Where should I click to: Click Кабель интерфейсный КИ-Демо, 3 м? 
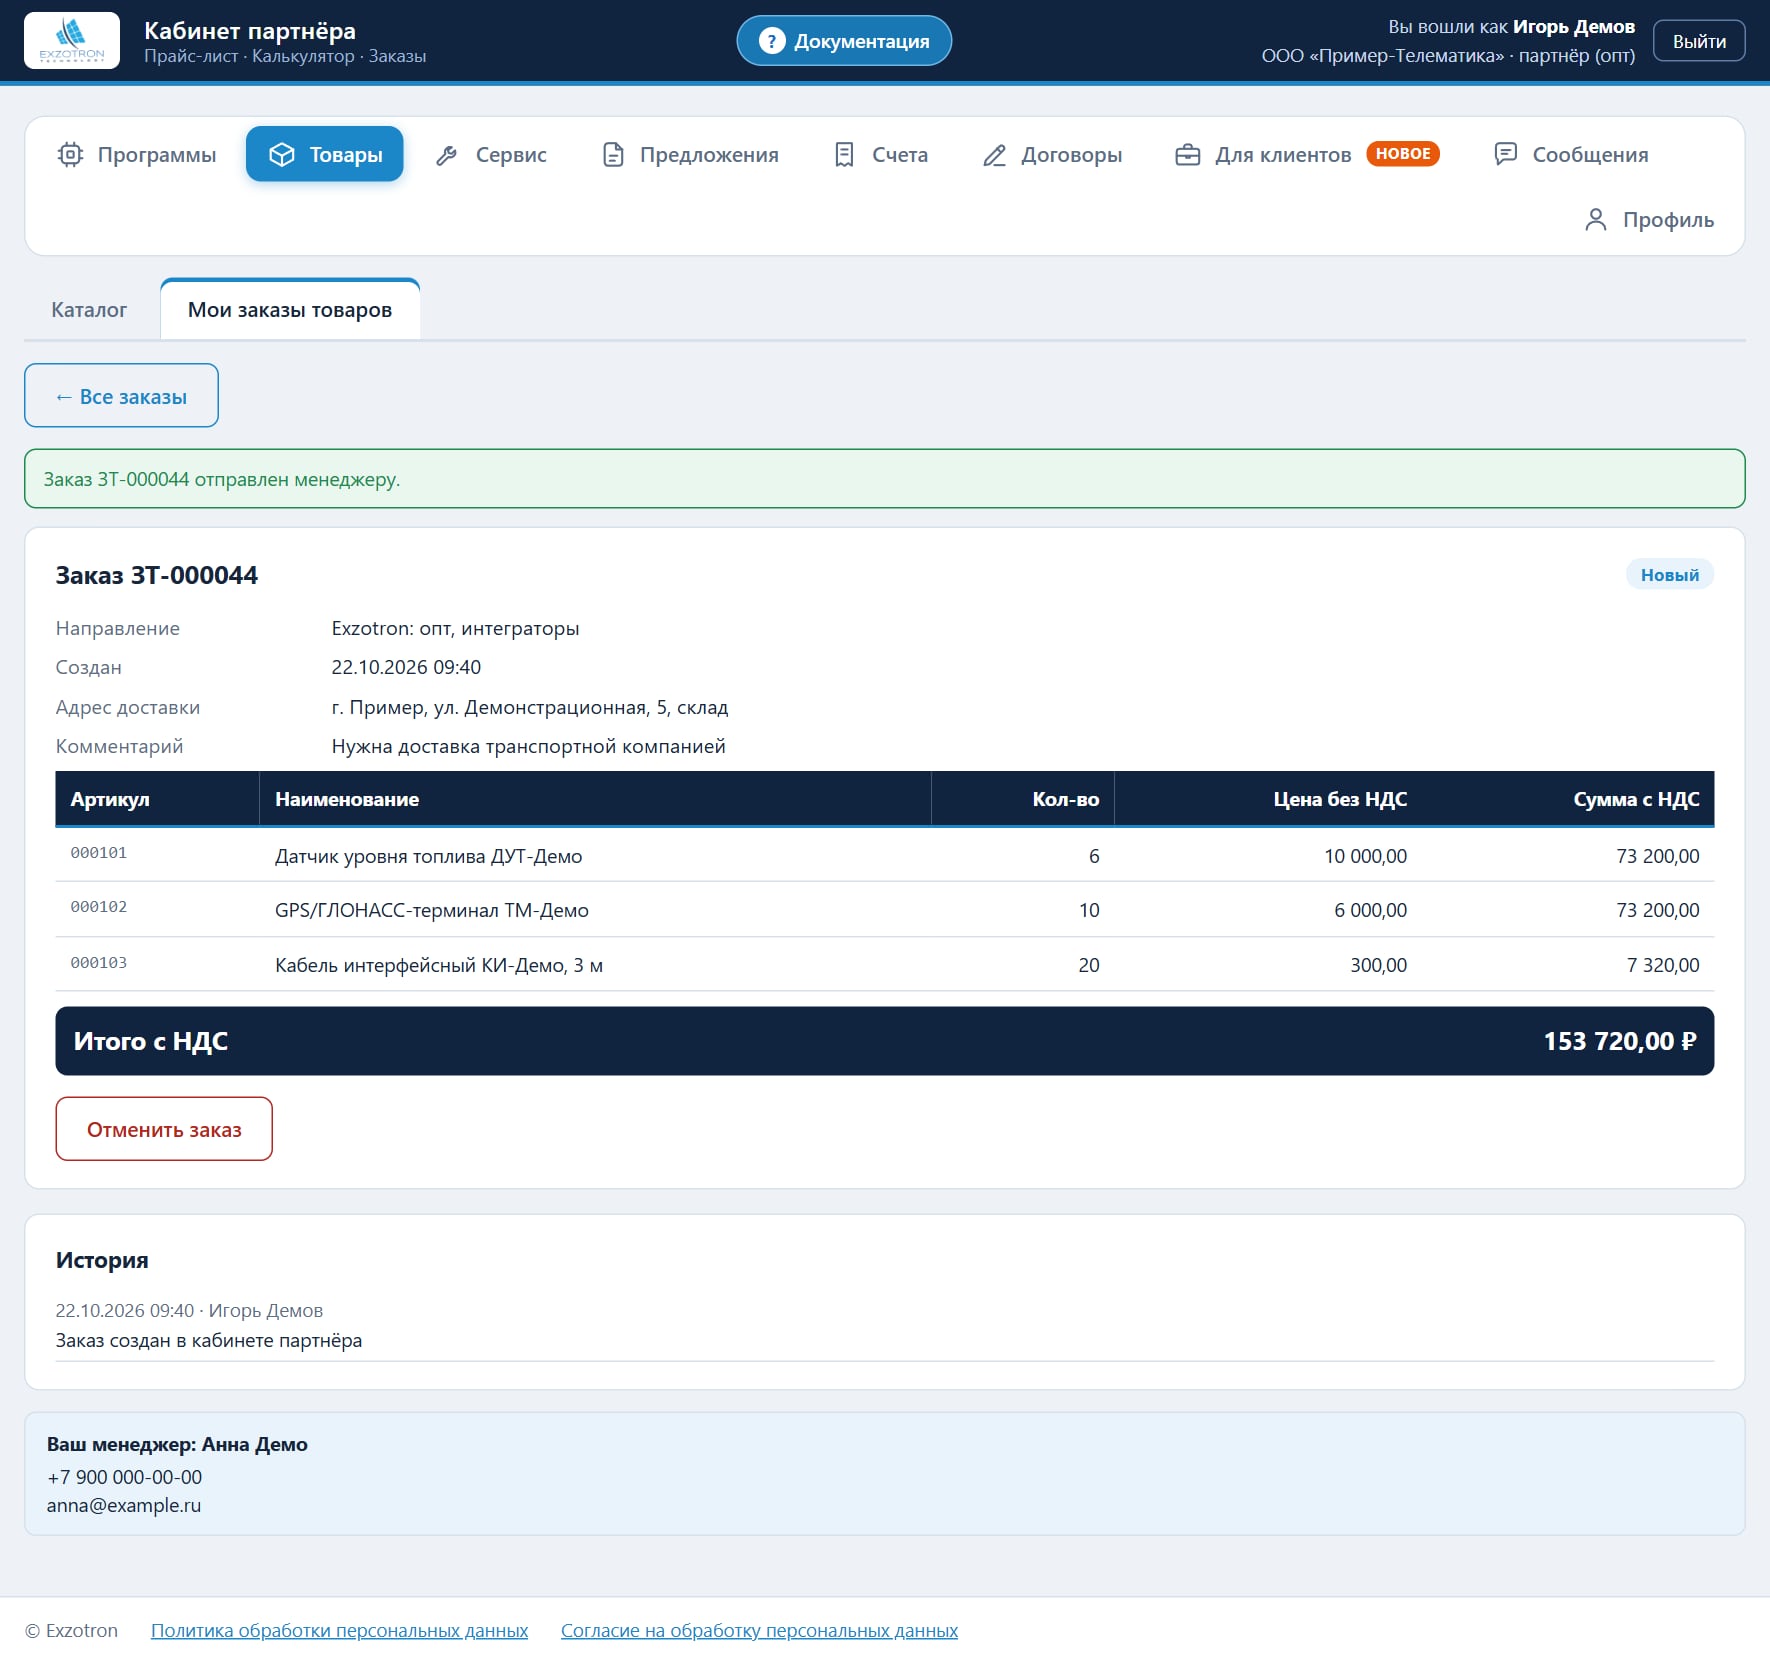[x=439, y=965]
